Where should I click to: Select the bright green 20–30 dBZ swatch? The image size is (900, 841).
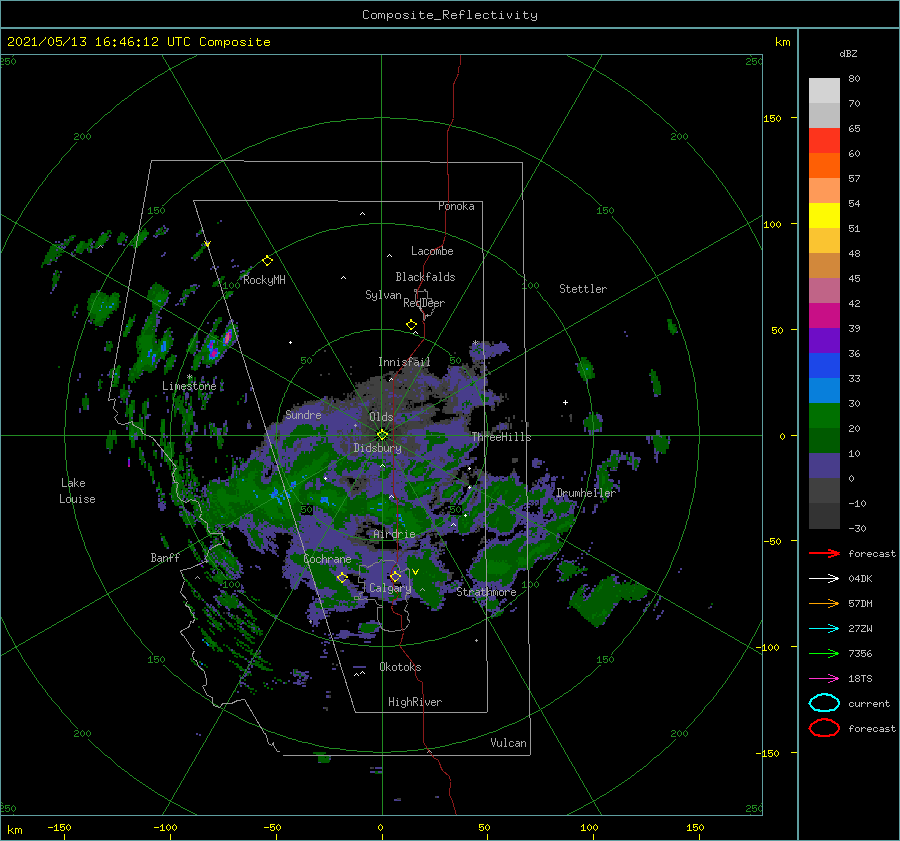point(824,415)
